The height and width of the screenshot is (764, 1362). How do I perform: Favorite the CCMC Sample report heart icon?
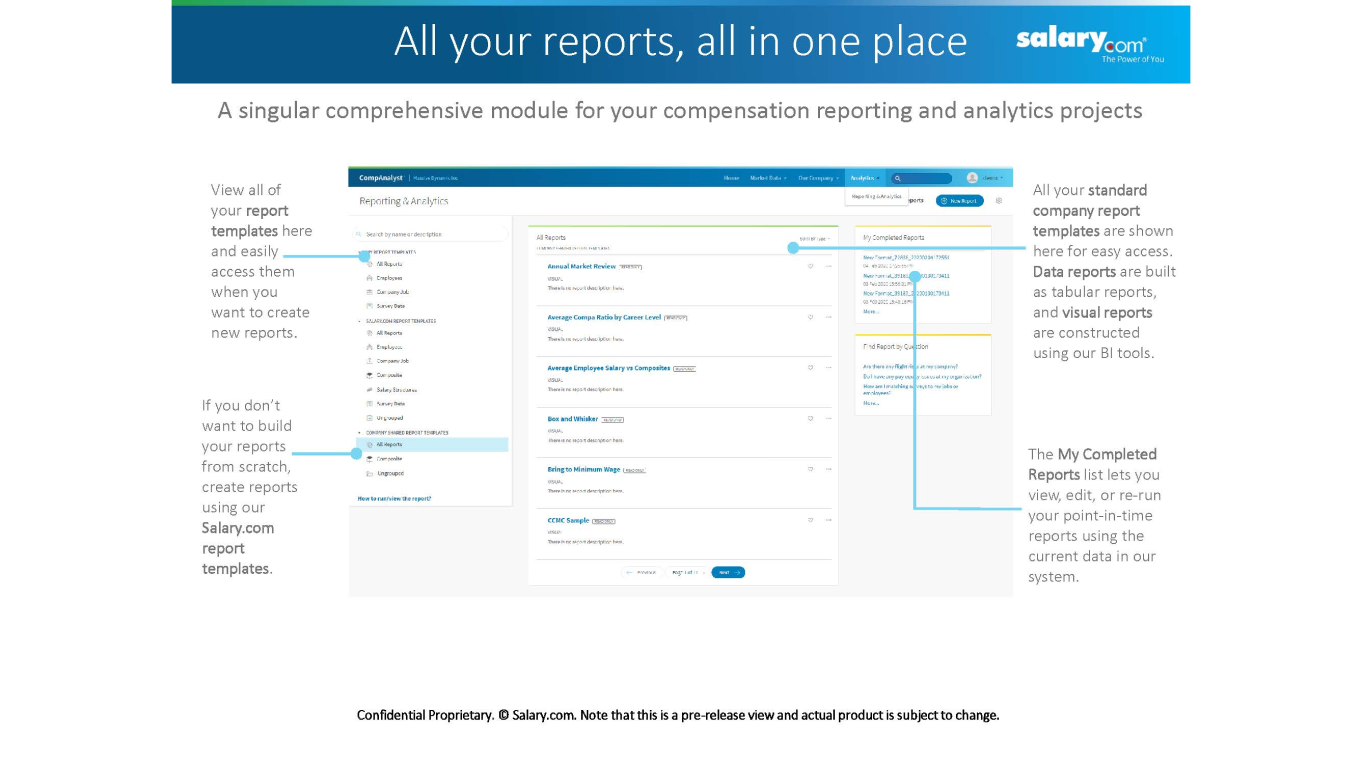(x=811, y=520)
